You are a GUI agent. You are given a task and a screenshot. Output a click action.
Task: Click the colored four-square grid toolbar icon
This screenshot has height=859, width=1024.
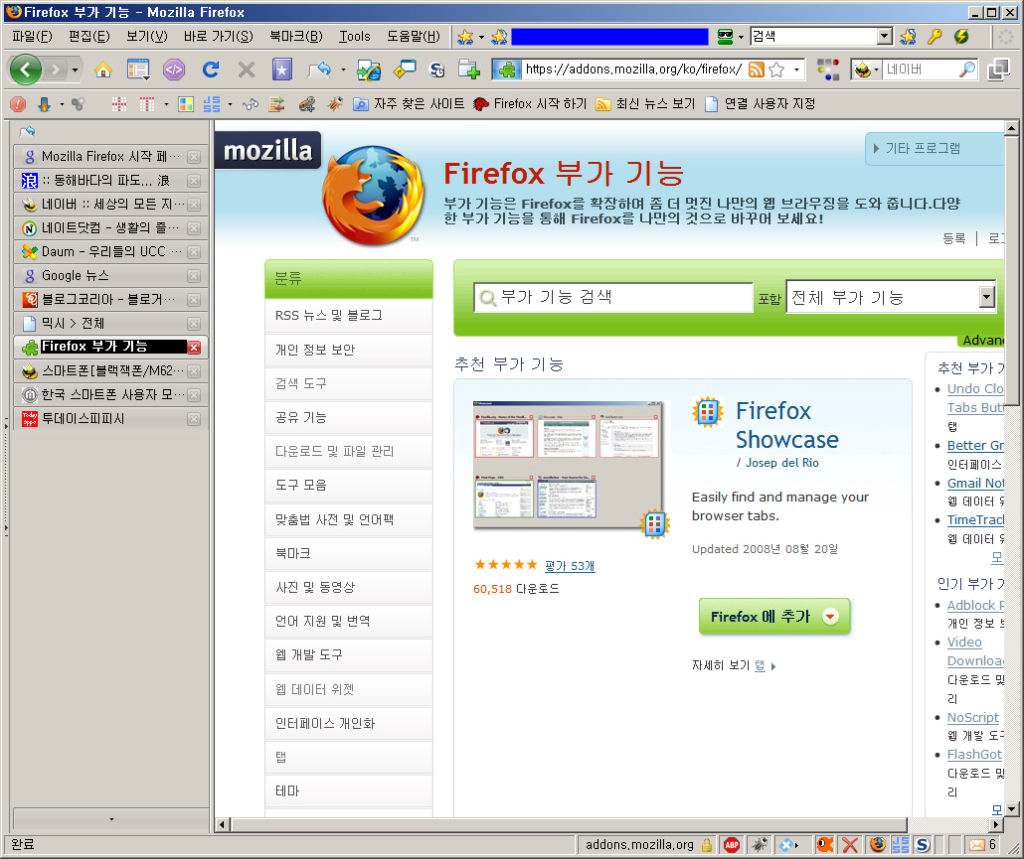pyautogui.click(x=185, y=104)
